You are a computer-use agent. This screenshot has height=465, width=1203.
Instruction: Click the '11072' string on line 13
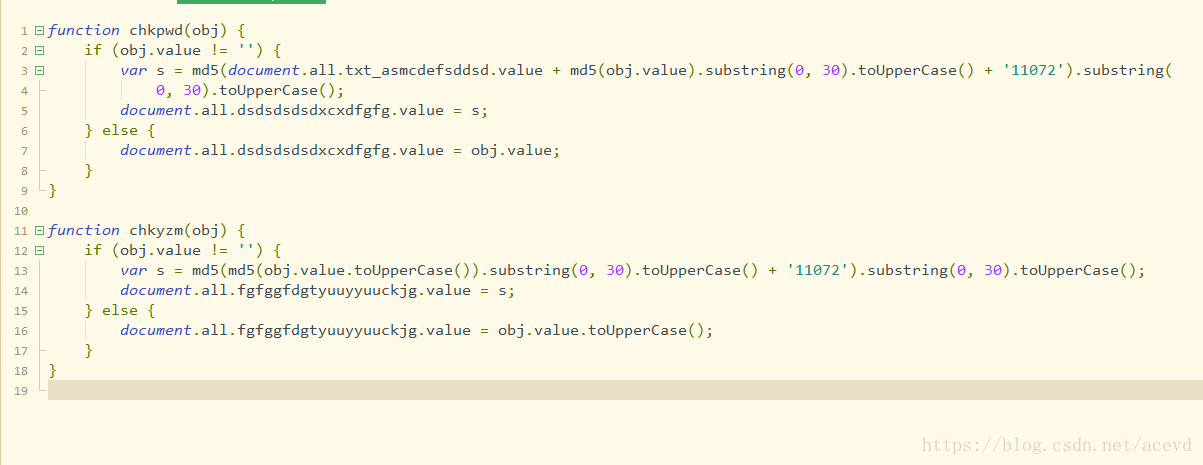coord(816,271)
